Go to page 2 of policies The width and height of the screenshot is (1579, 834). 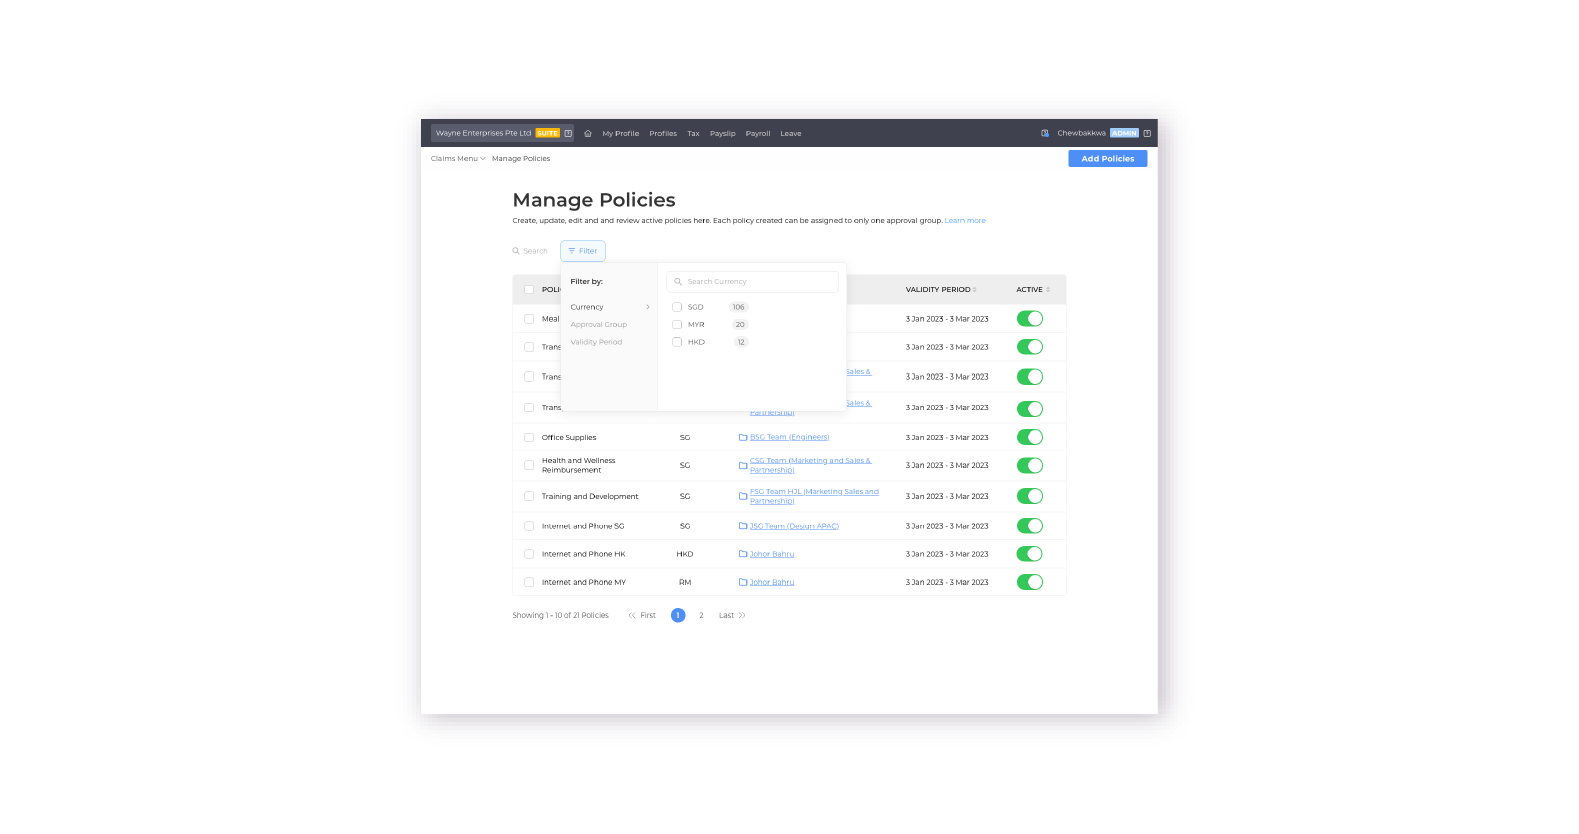click(701, 615)
